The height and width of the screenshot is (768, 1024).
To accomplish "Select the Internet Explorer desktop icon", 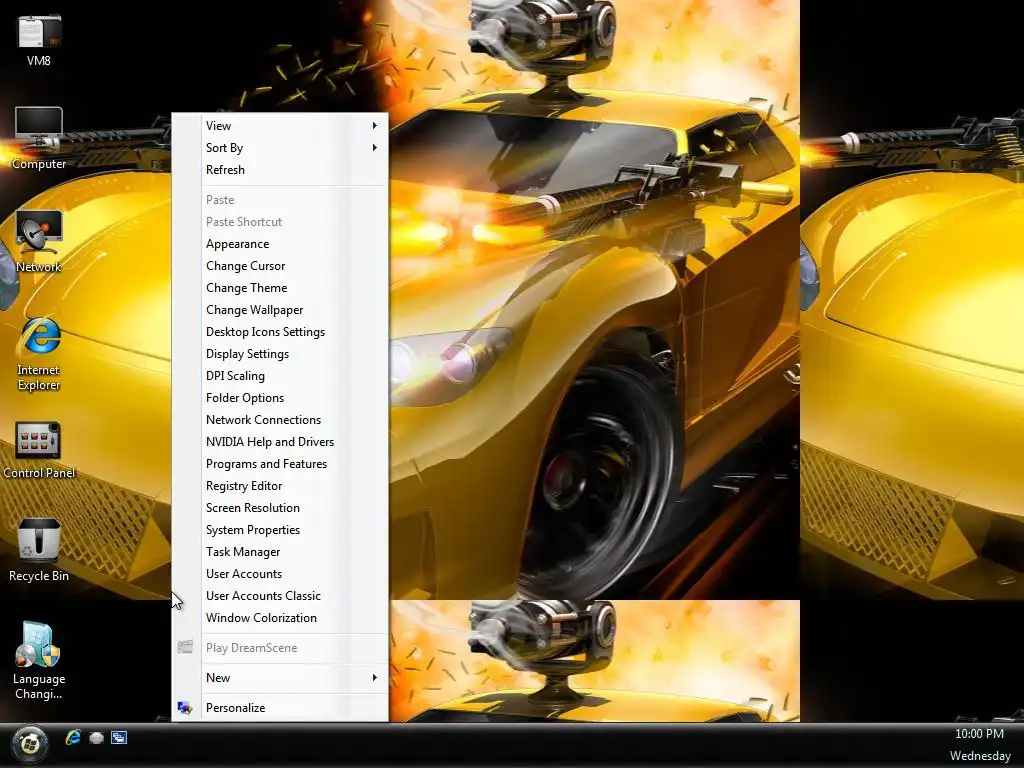I will click(x=39, y=354).
